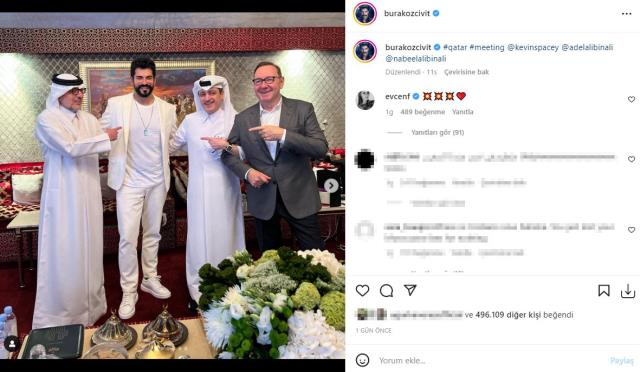Like the first blurred comment
640x372 pixels.
click(x=631, y=159)
